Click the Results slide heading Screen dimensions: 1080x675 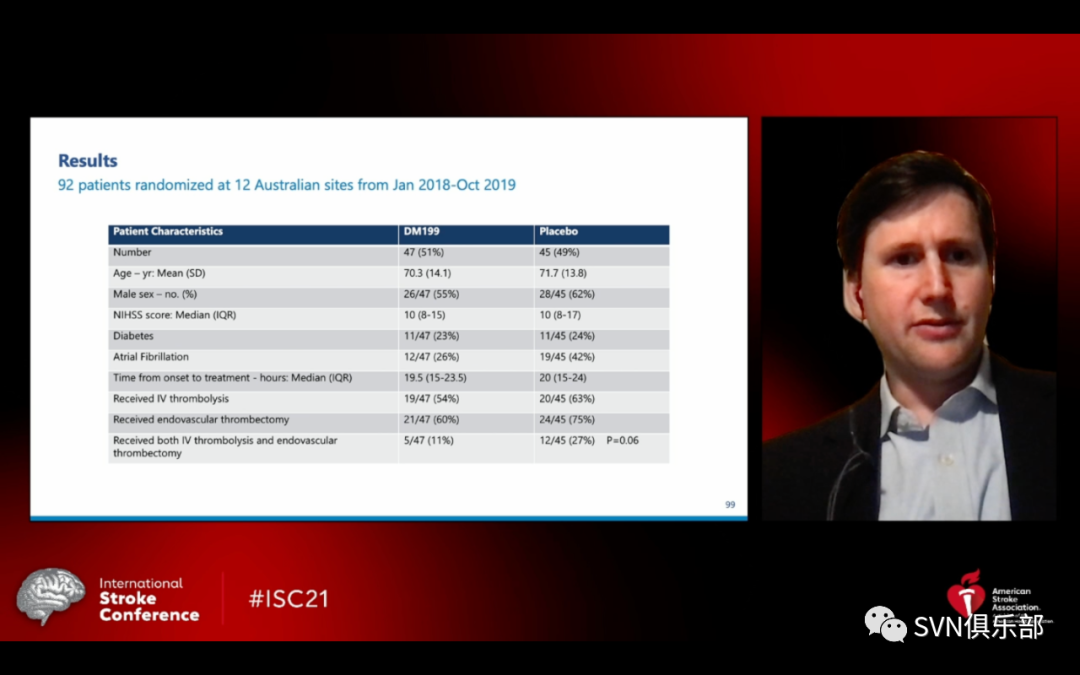pyautogui.click(x=87, y=160)
